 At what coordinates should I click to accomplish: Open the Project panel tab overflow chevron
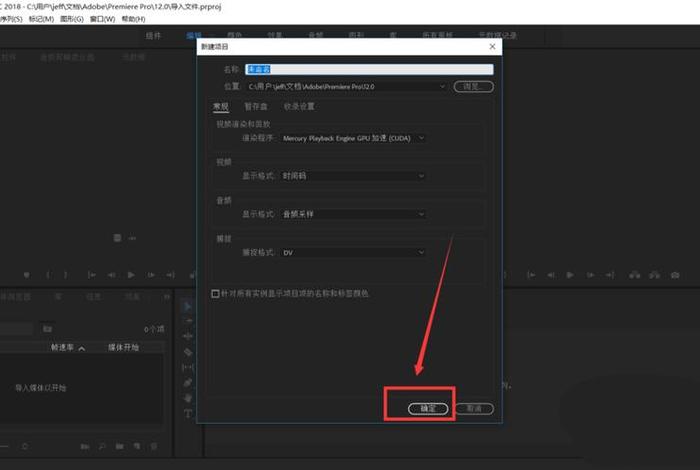tap(167, 296)
